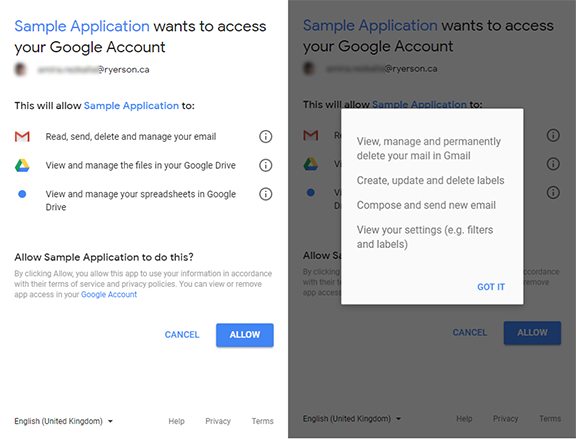Click 'View and manage the files in your Google Drive'

point(140,165)
